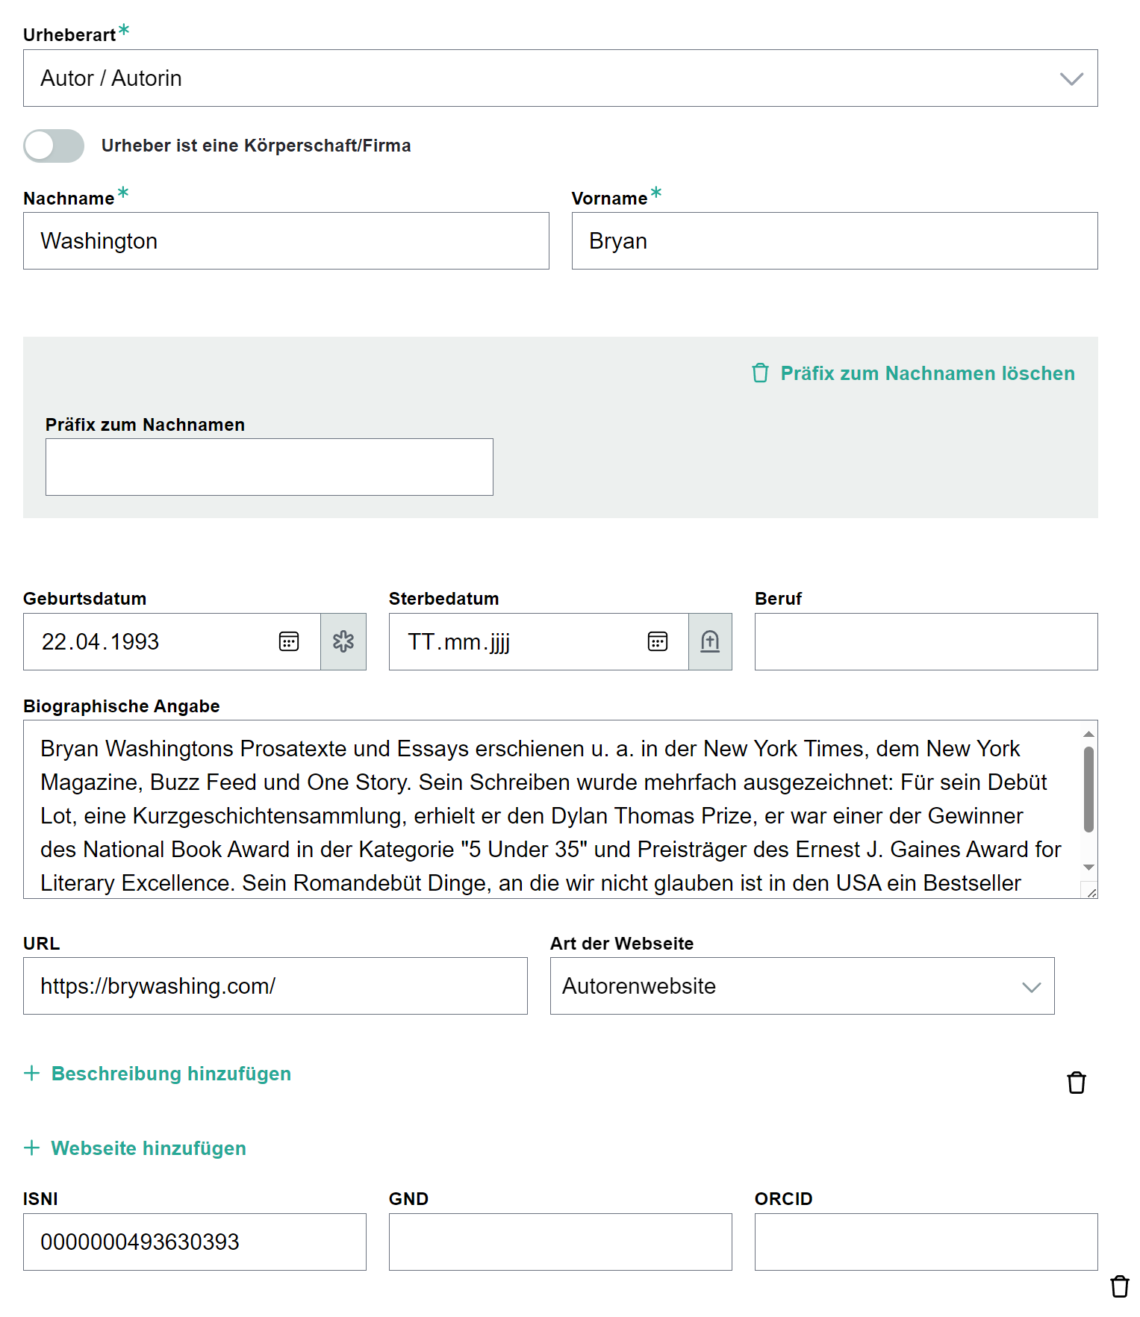Click the biography text scrollbar
The height and width of the screenshot is (1317, 1140).
point(1088,790)
